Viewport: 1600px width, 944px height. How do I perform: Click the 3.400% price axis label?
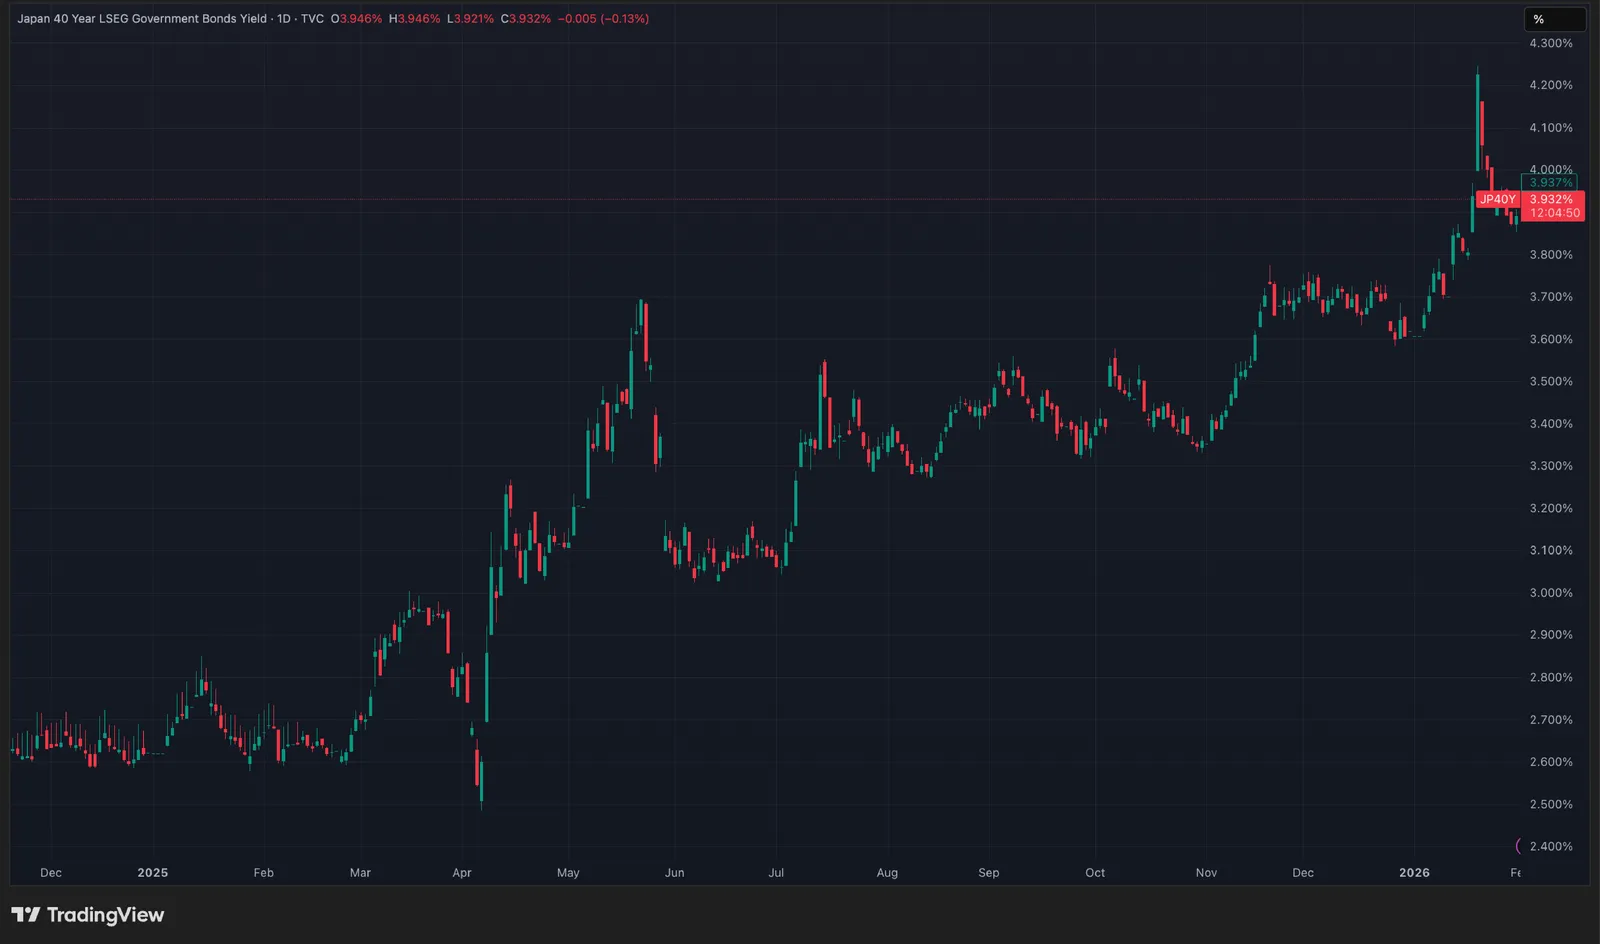click(x=1551, y=424)
